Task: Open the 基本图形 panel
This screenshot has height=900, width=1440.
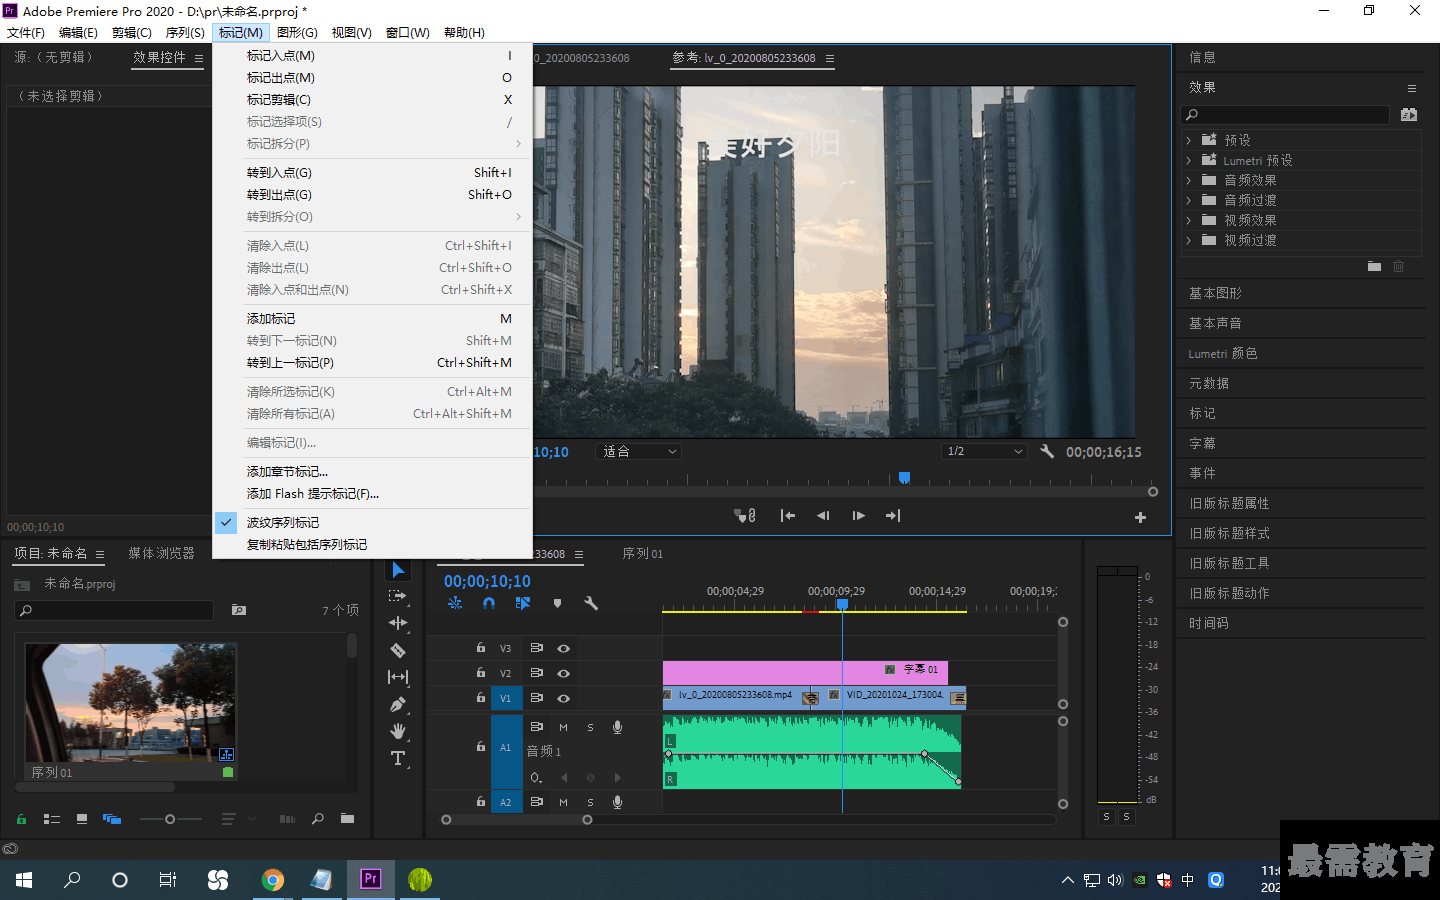Action: (x=1215, y=293)
